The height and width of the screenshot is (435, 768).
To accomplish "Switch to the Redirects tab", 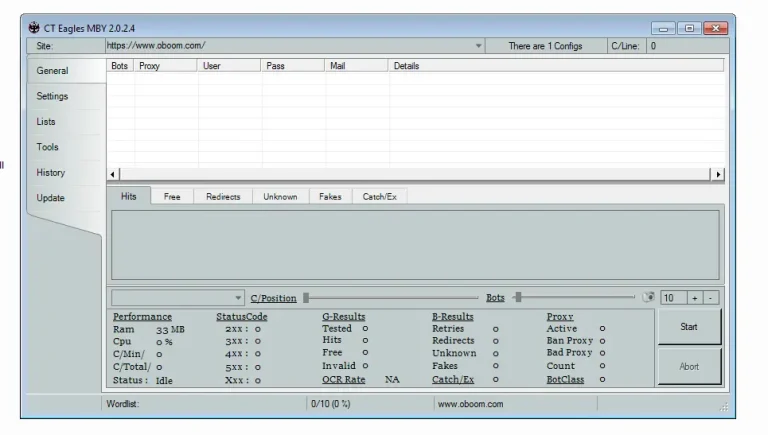I will tap(223, 196).
